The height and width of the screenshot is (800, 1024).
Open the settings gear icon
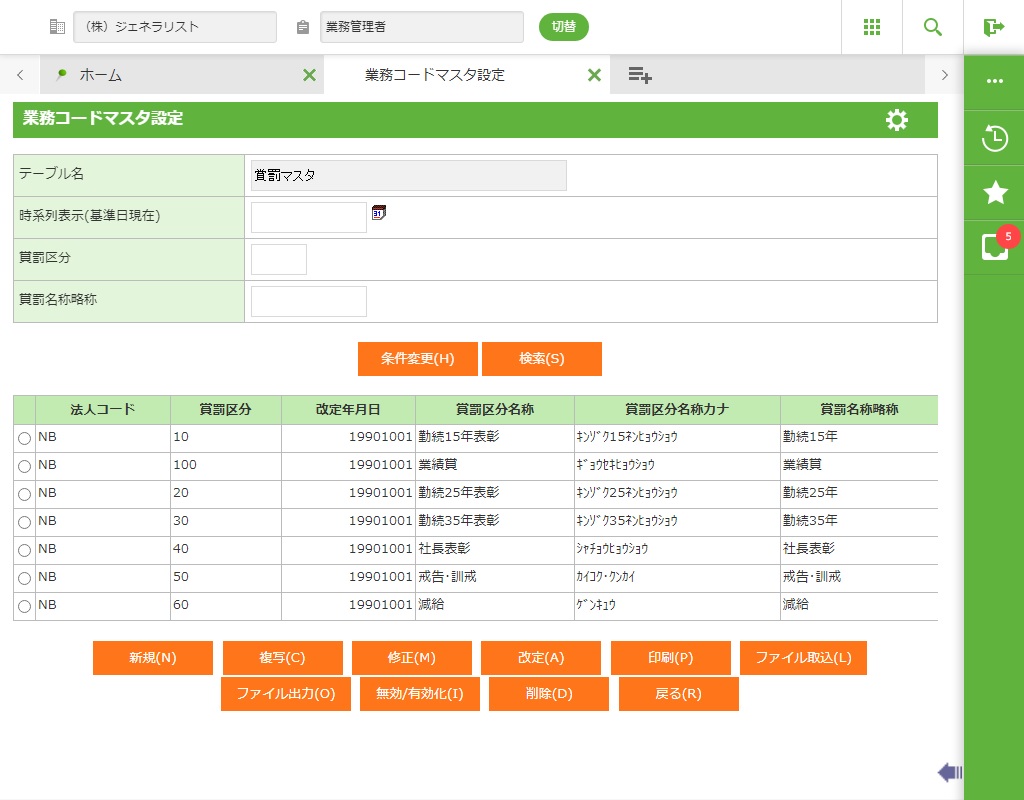pyautogui.click(x=897, y=120)
